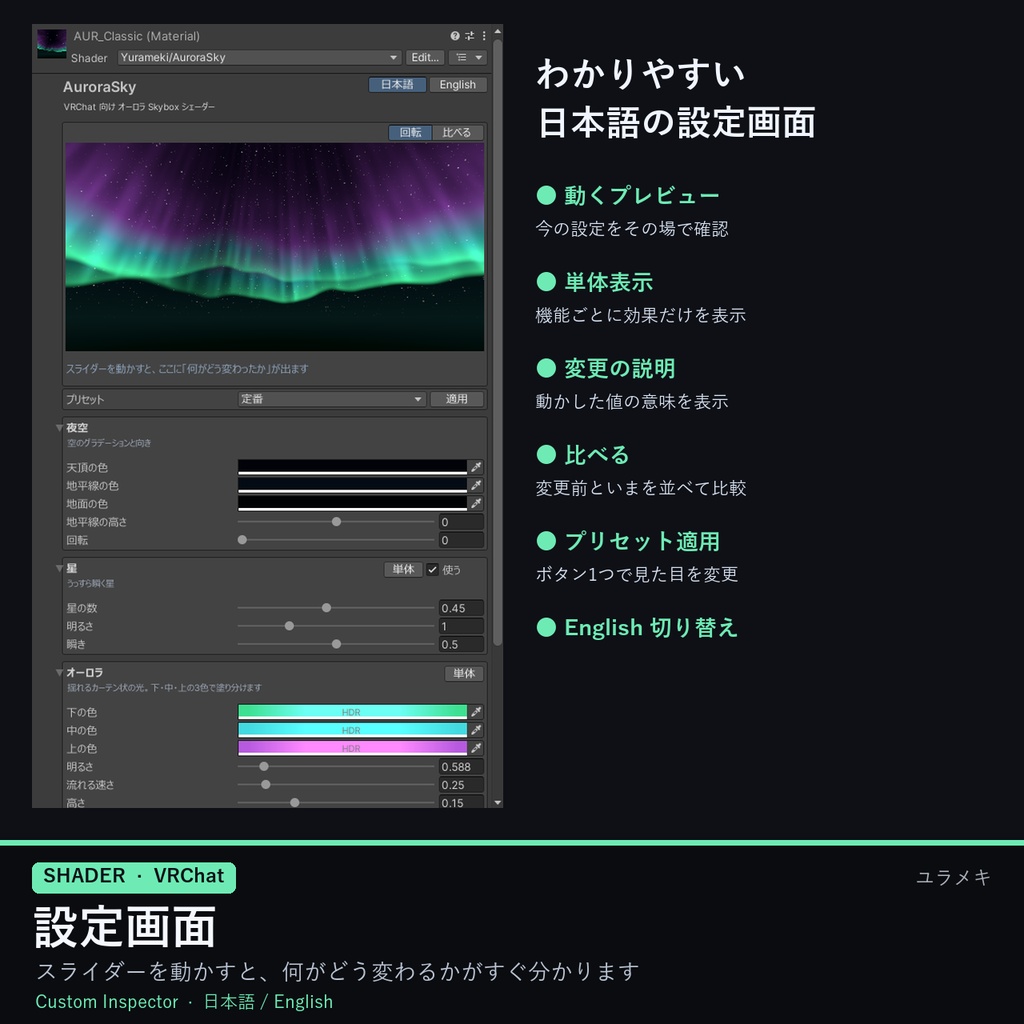Collapse the 星 section

59,568
